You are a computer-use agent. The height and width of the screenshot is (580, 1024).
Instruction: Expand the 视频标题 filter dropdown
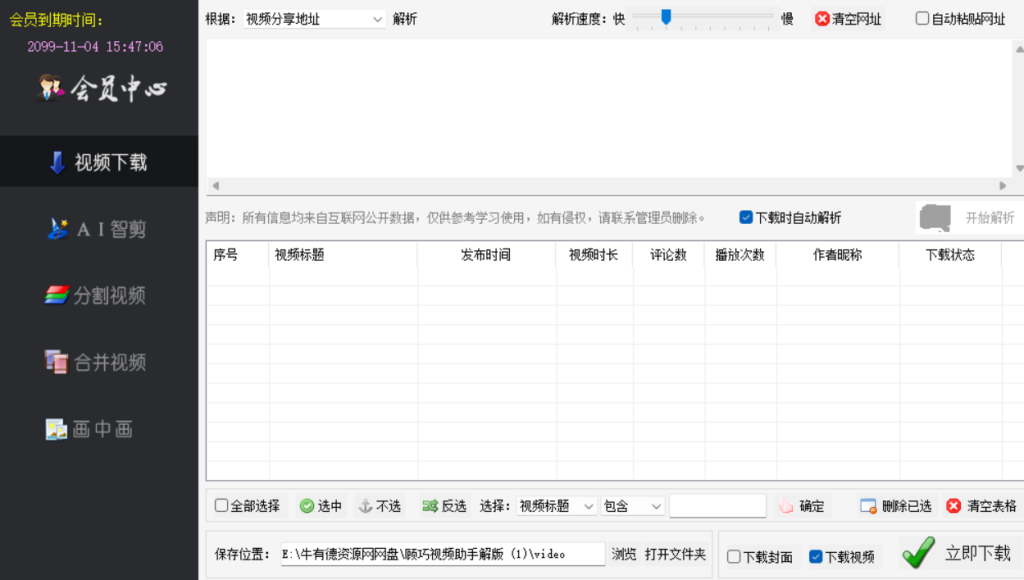[556, 506]
